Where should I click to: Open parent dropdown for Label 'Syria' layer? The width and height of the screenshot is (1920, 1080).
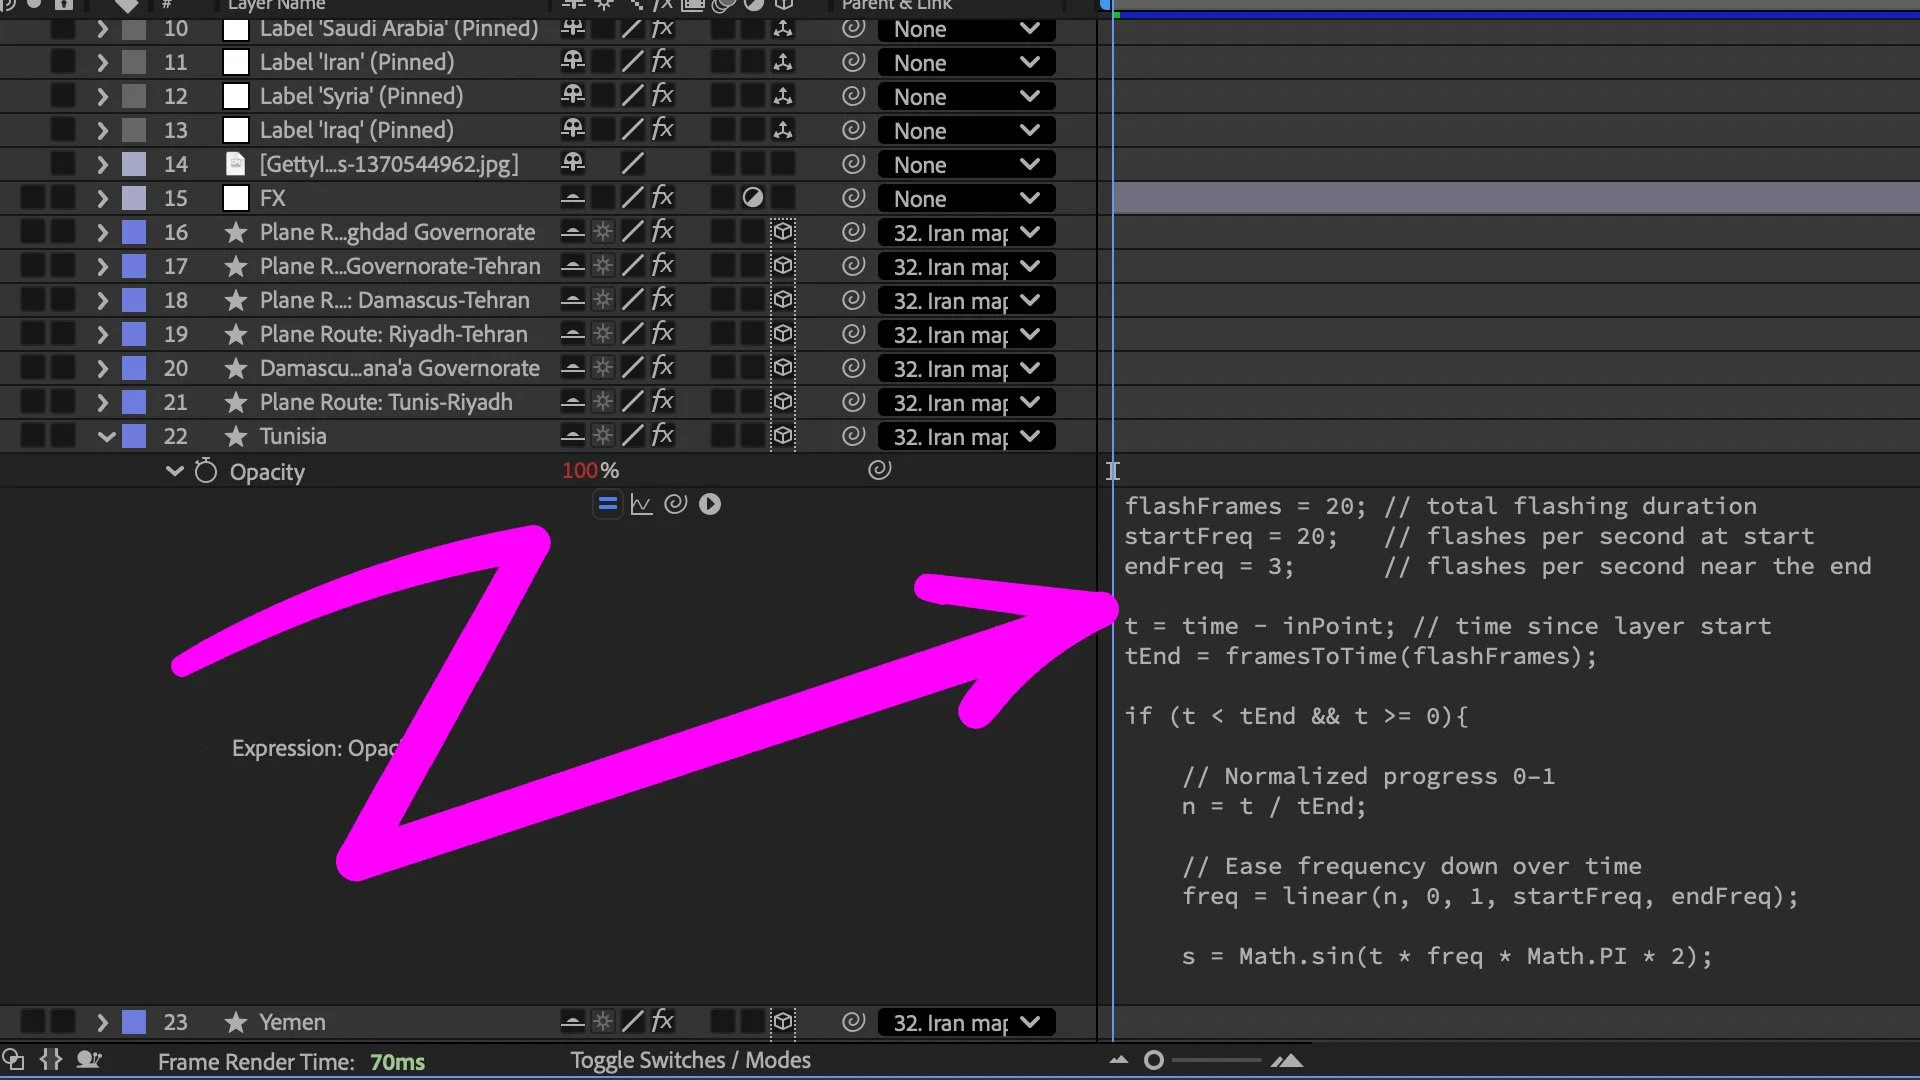965,97
